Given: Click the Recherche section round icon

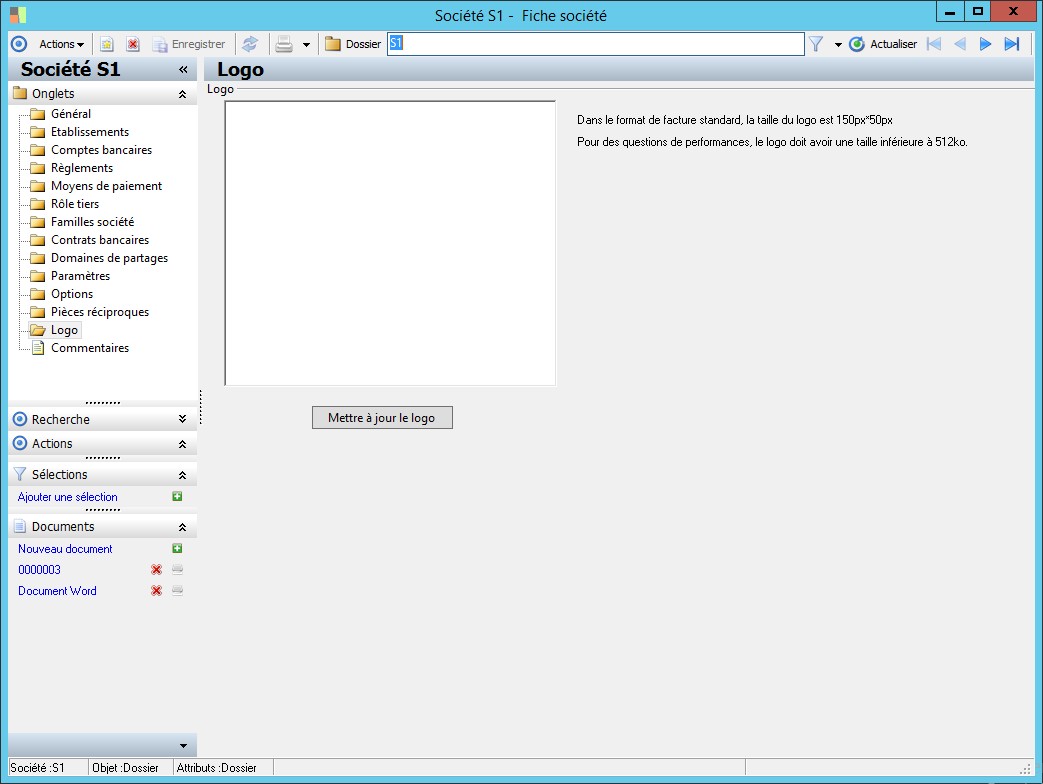Looking at the screenshot, I should (20, 419).
